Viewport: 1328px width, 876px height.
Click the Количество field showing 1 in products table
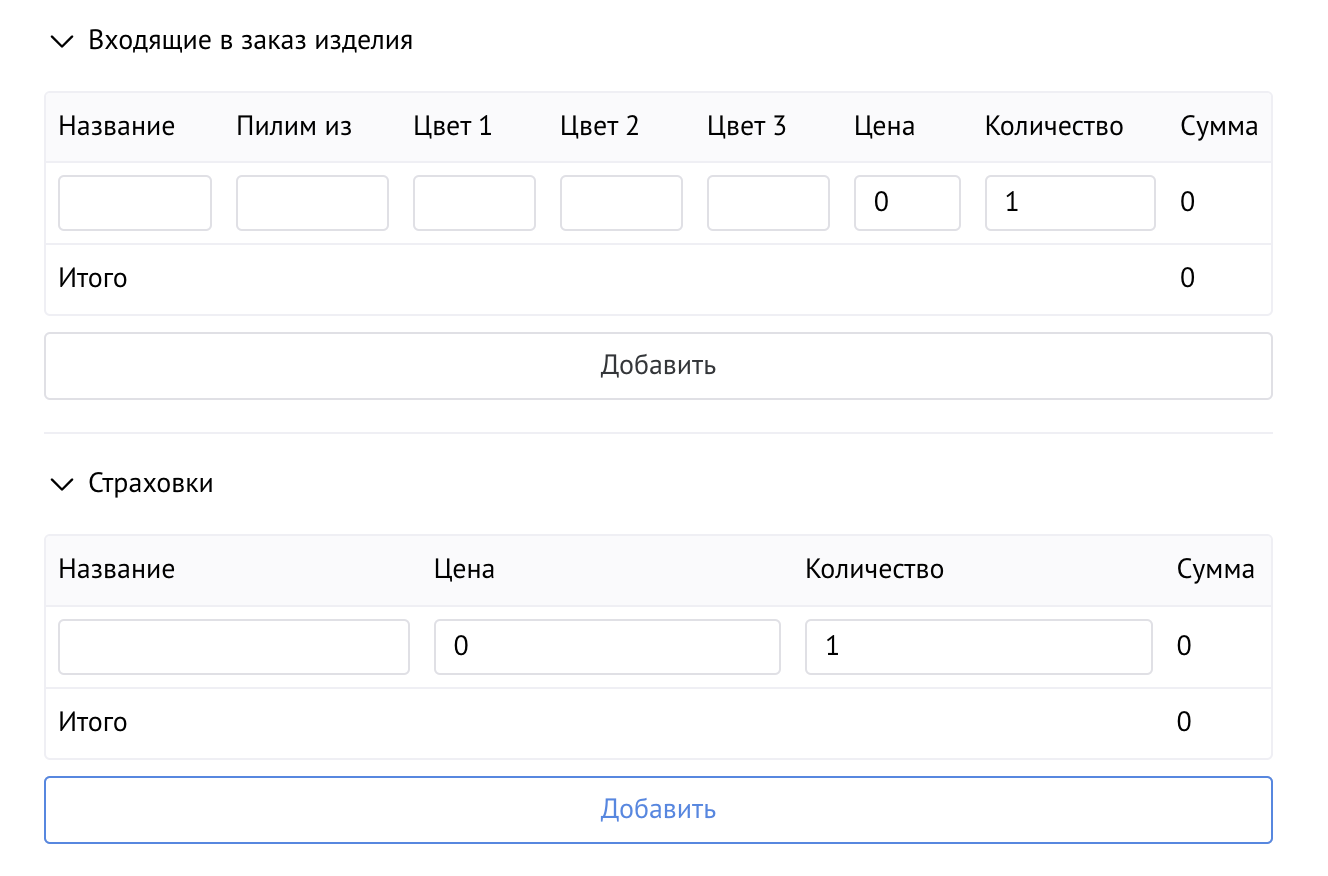1070,202
